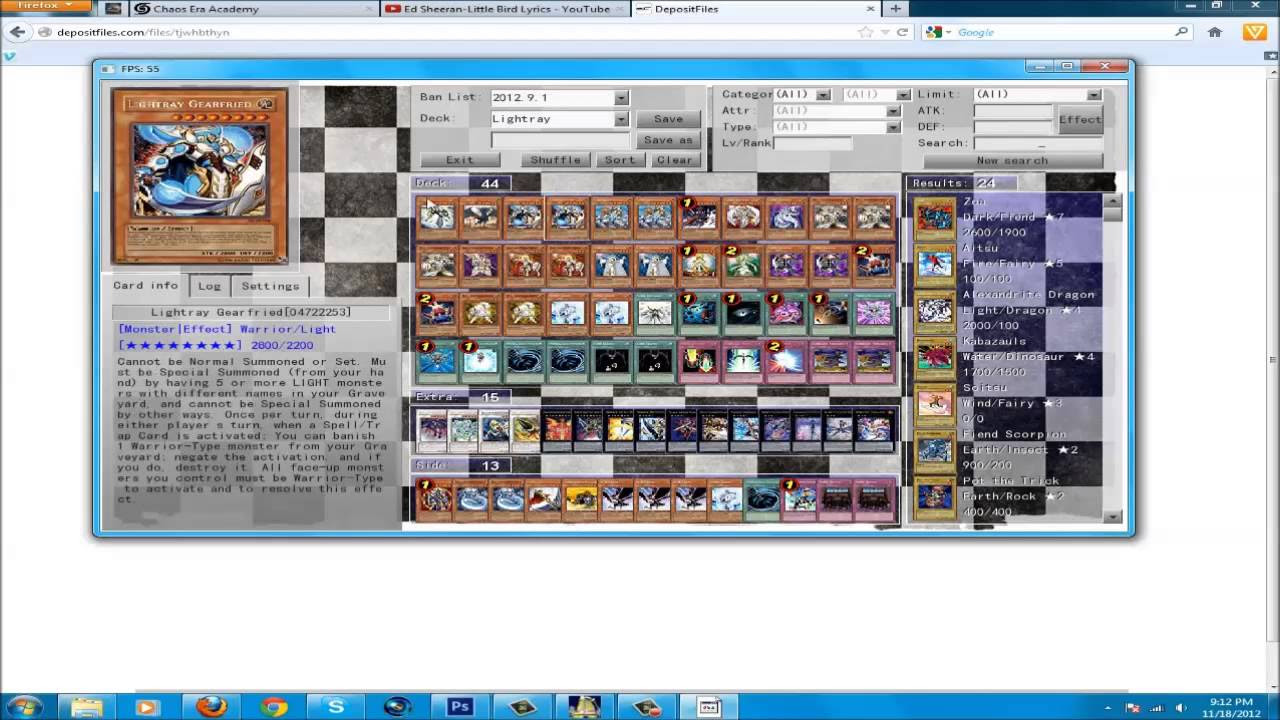This screenshot has width=1280, height=720.
Task: Open the Ban List dropdown
Action: tap(621, 97)
